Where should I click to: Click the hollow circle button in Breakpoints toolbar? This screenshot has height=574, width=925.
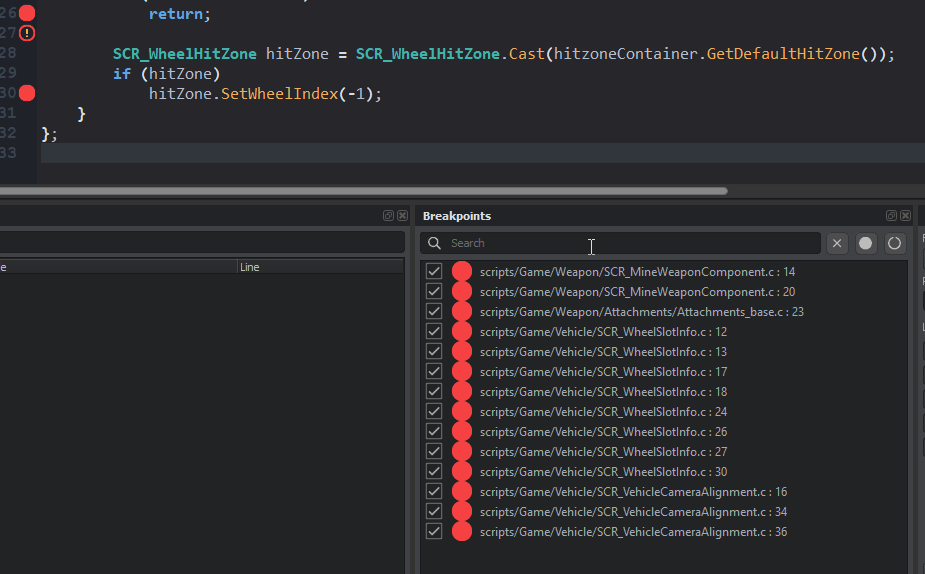point(894,243)
